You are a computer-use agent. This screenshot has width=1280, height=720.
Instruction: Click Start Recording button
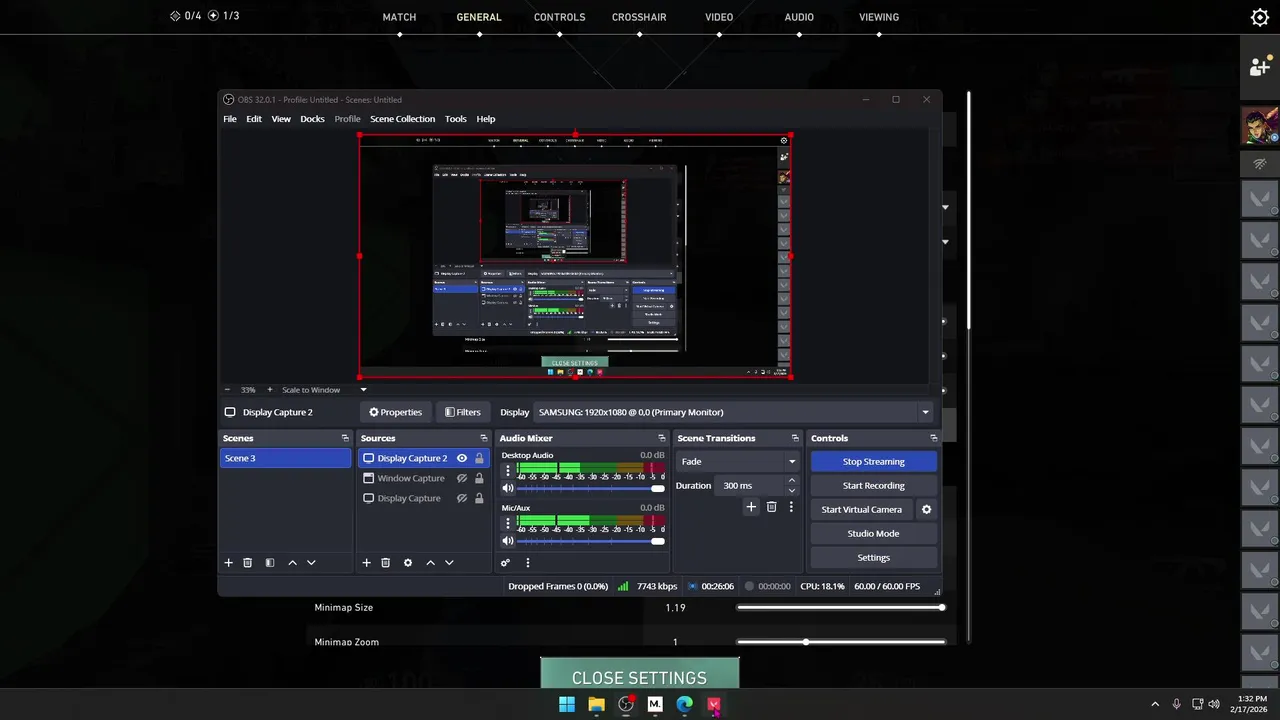pyautogui.click(x=873, y=486)
